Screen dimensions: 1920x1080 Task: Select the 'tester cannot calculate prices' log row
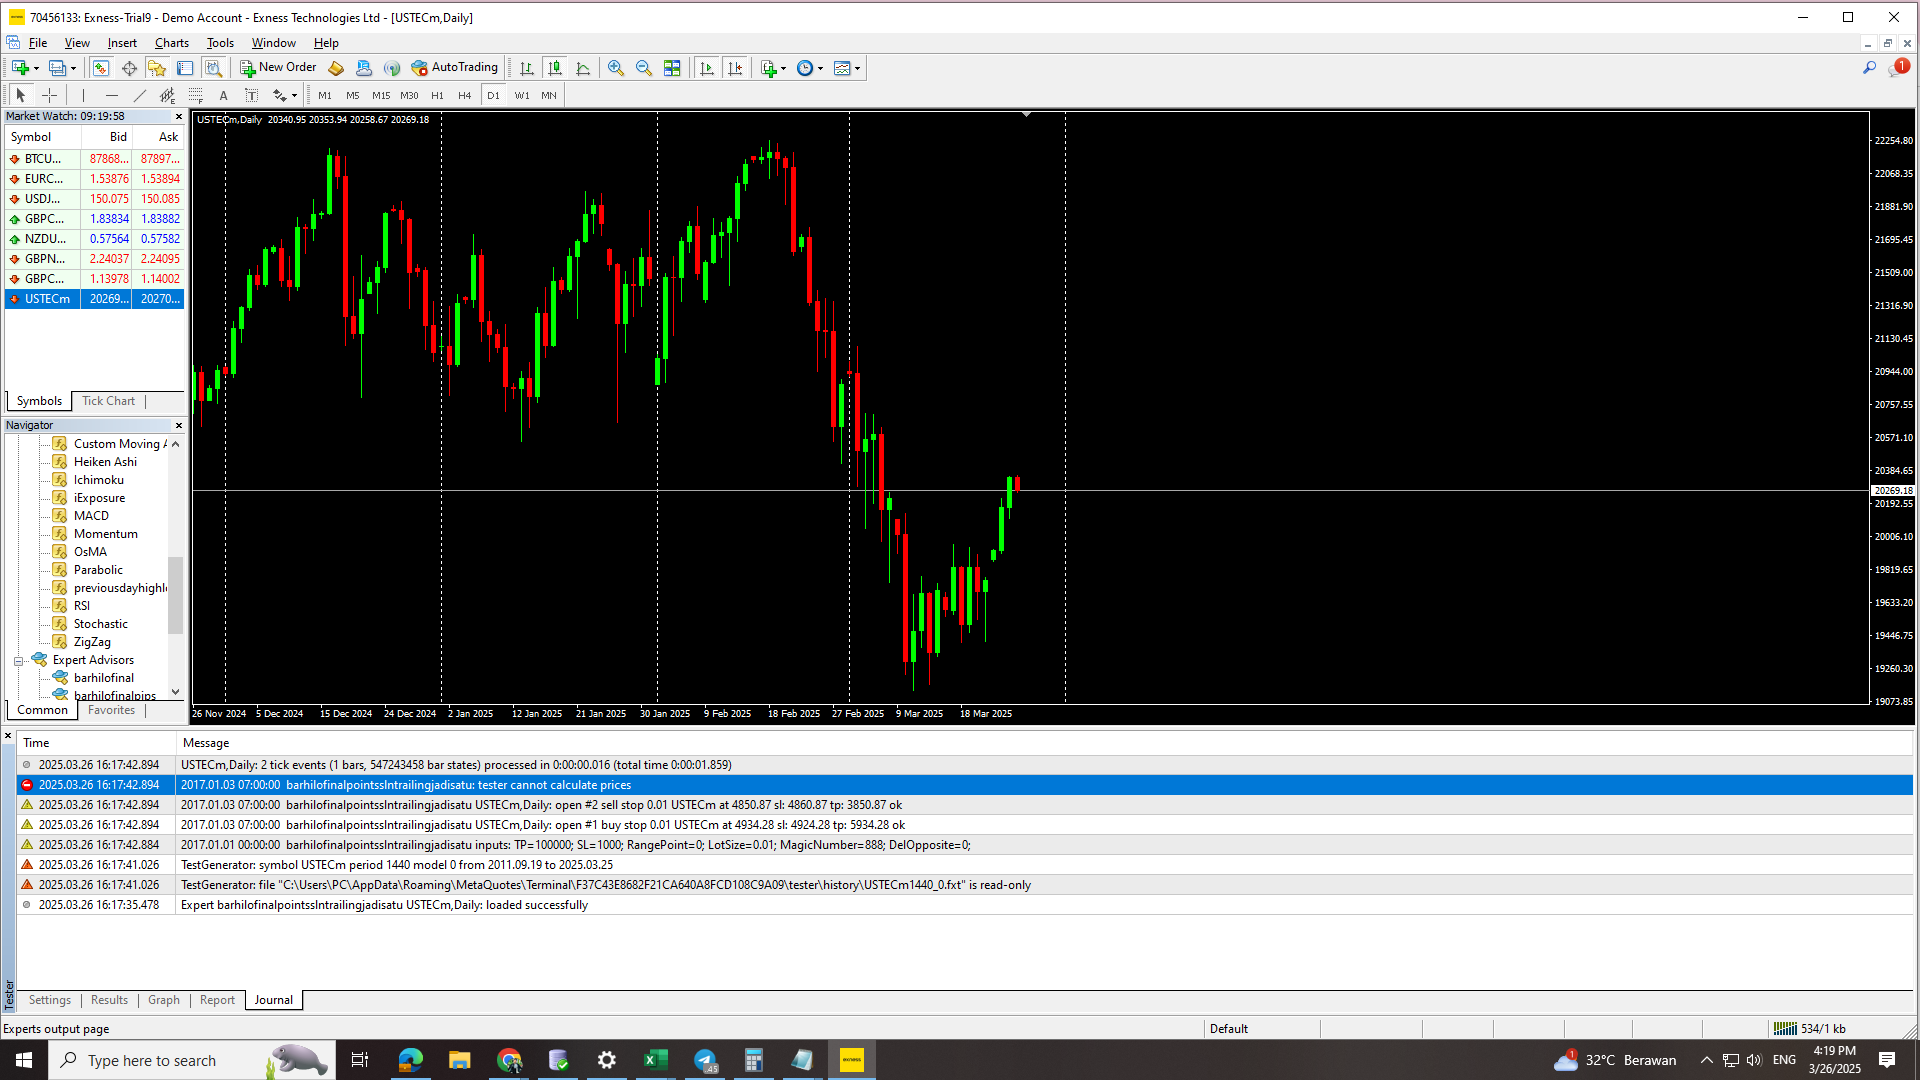(x=965, y=785)
